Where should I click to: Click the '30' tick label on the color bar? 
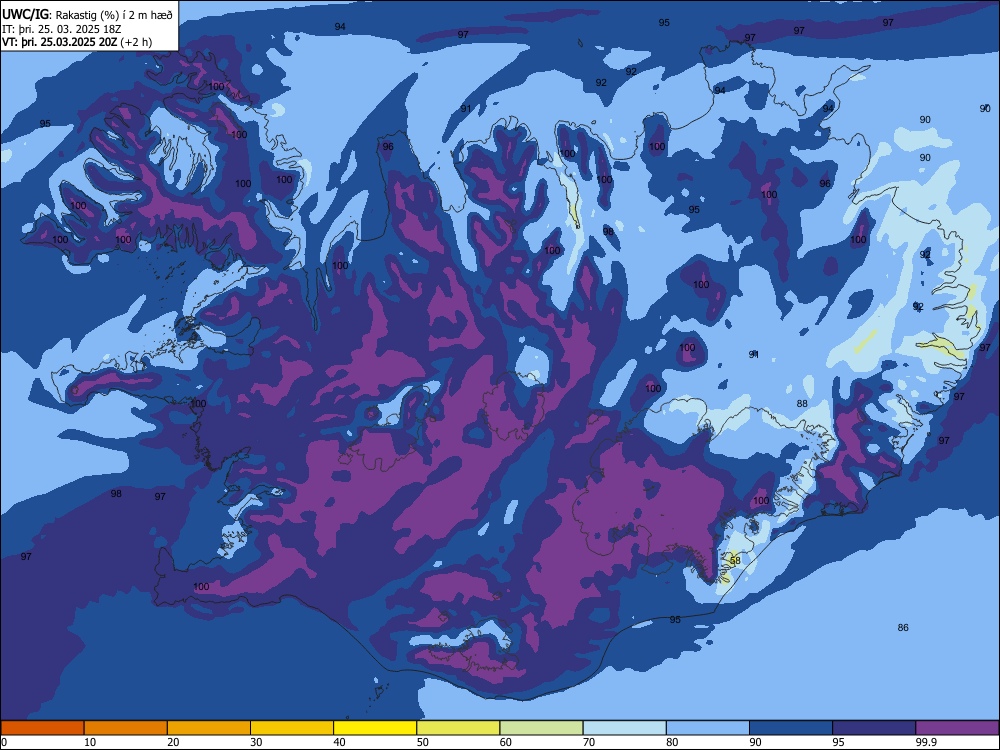coord(256,742)
